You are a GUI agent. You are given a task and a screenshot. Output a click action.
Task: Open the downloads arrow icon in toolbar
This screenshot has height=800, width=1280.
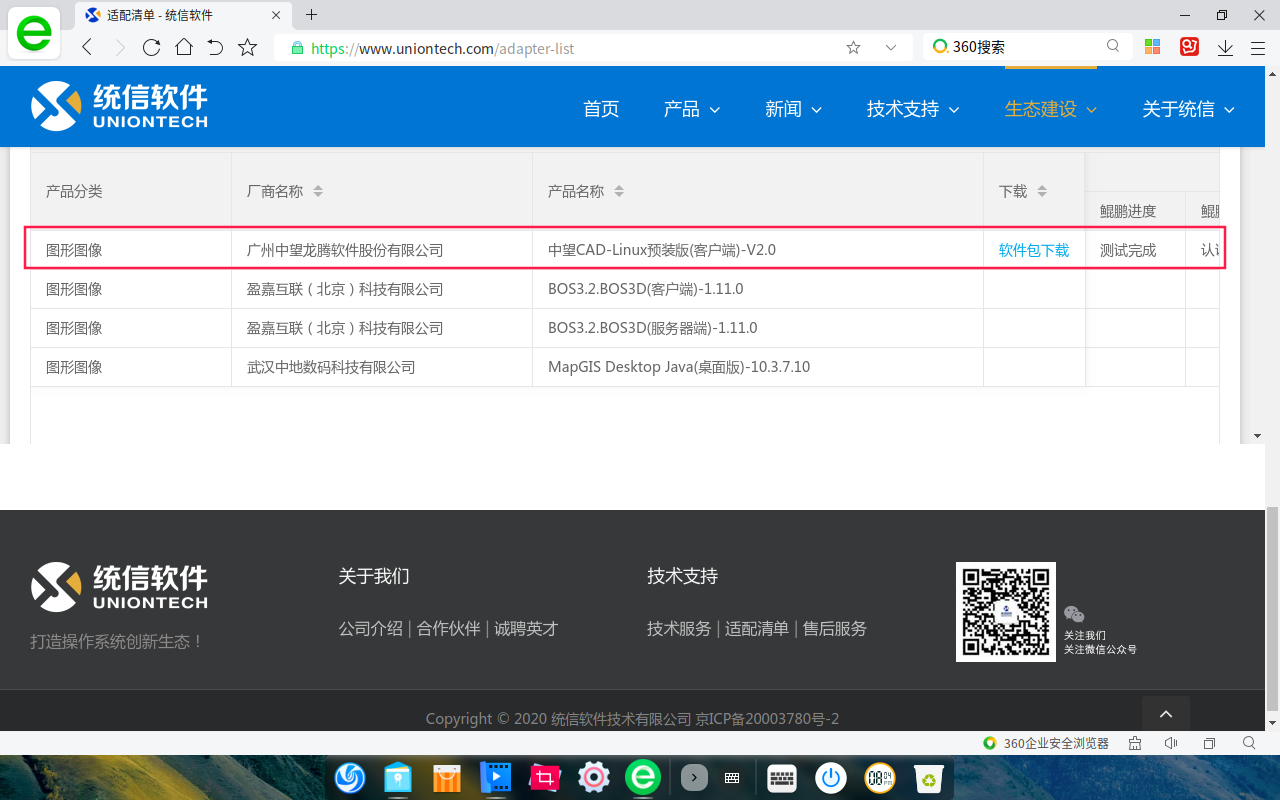tap(1225, 47)
